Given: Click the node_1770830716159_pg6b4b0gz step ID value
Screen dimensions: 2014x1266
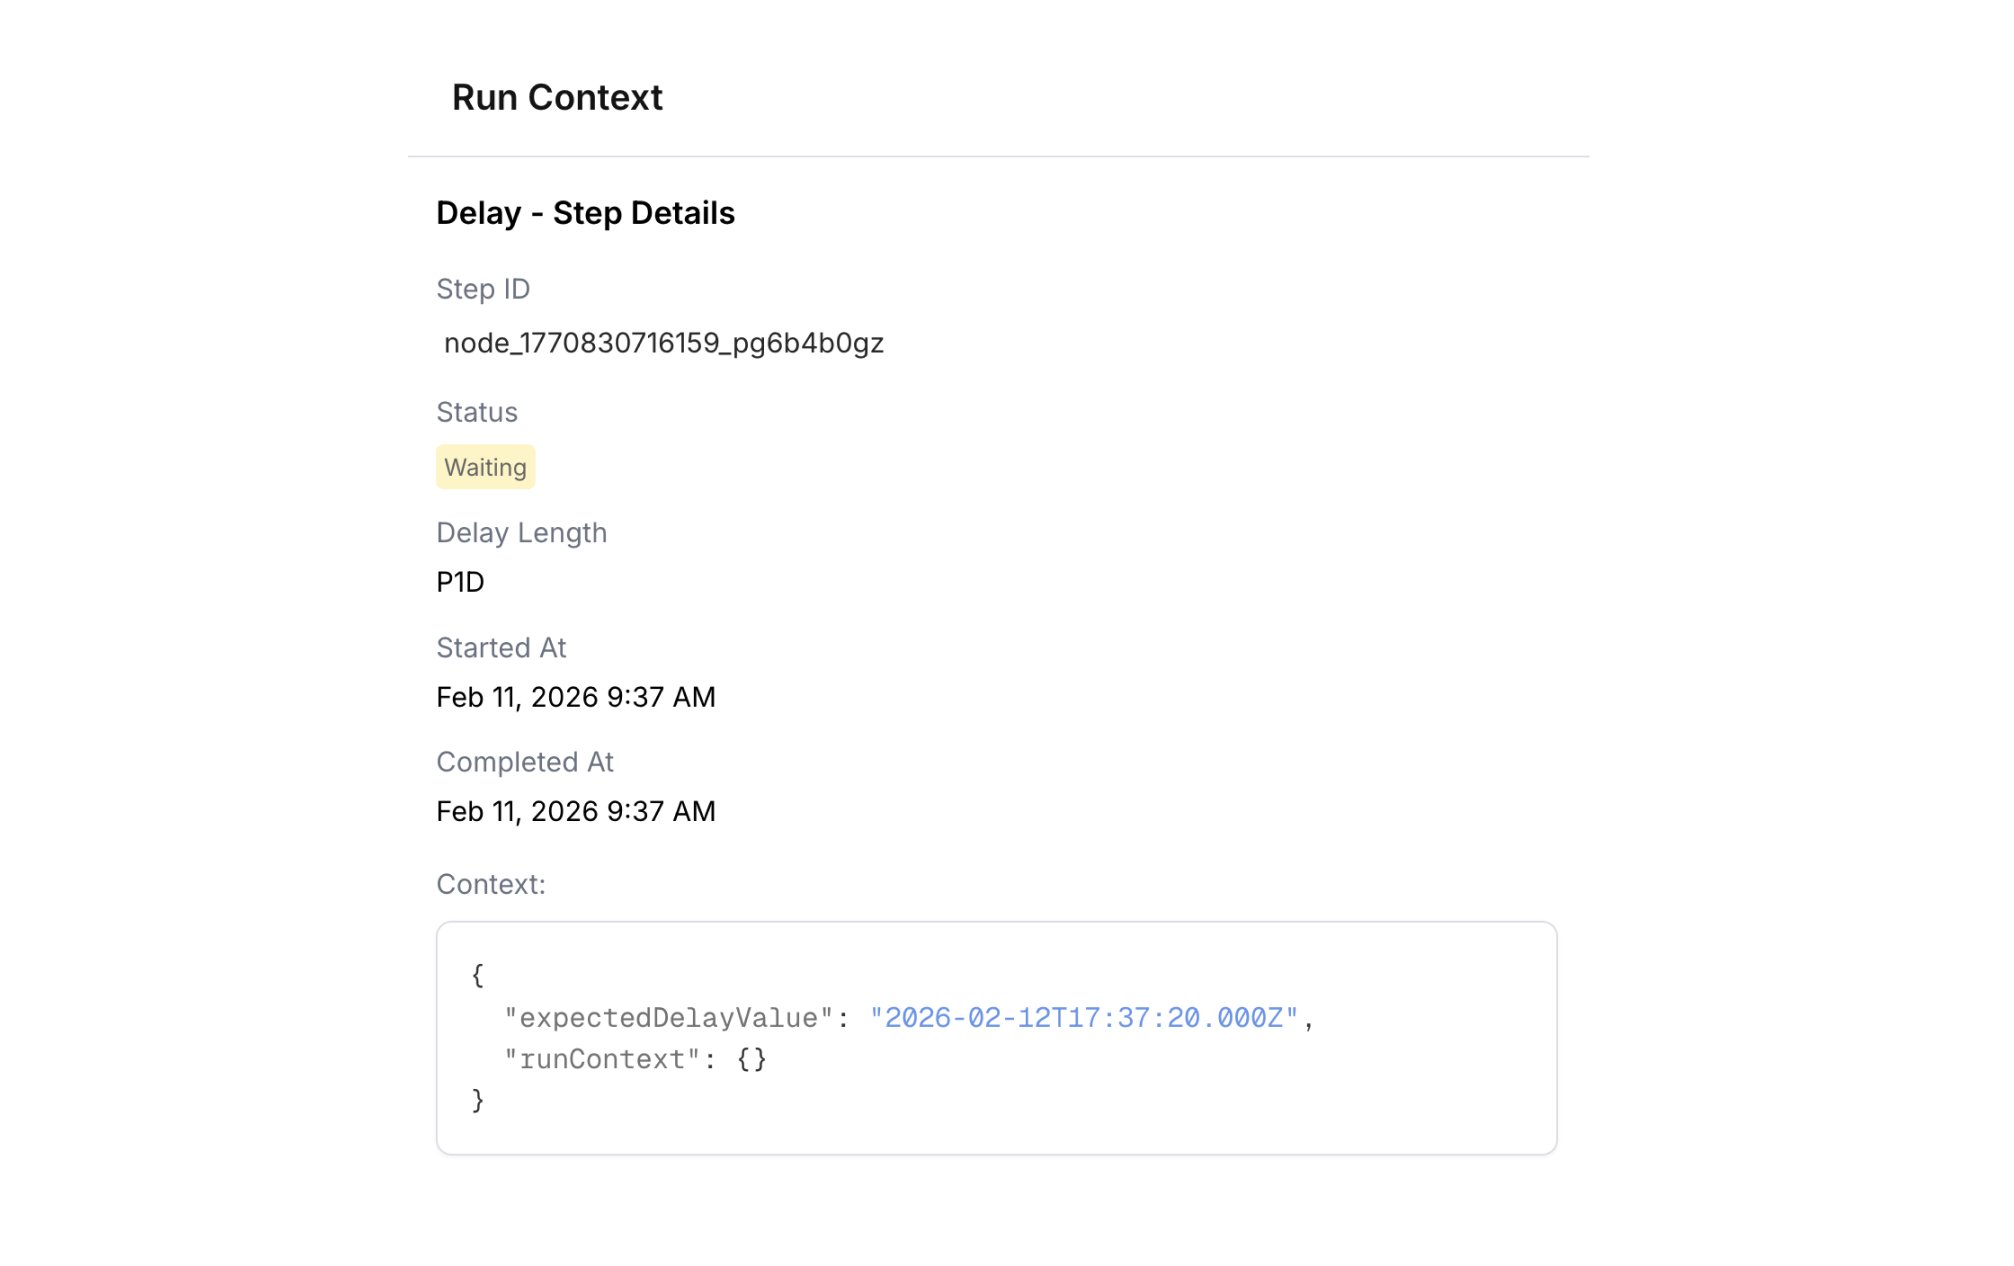Looking at the screenshot, I should tap(663, 343).
